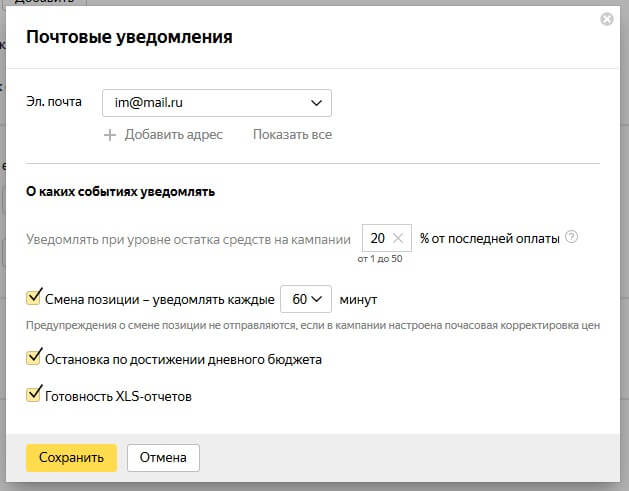Click the balance percentage field containing 20
629x491 pixels.
tap(377, 238)
